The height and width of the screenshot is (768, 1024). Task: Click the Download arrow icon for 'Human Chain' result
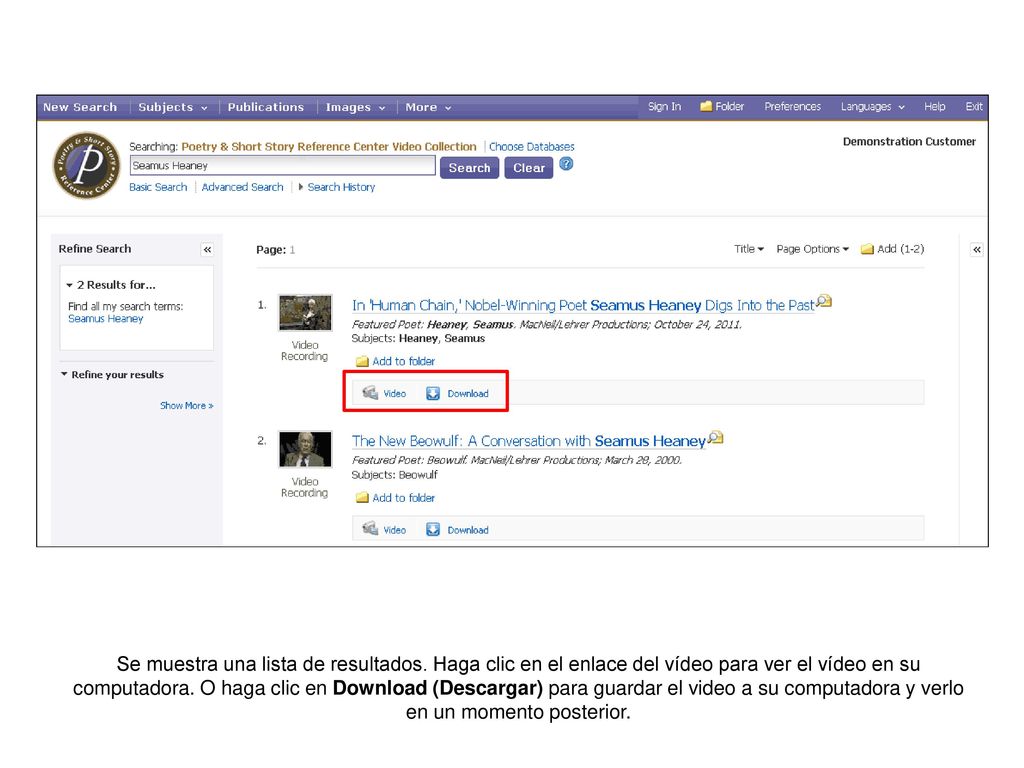[433, 393]
